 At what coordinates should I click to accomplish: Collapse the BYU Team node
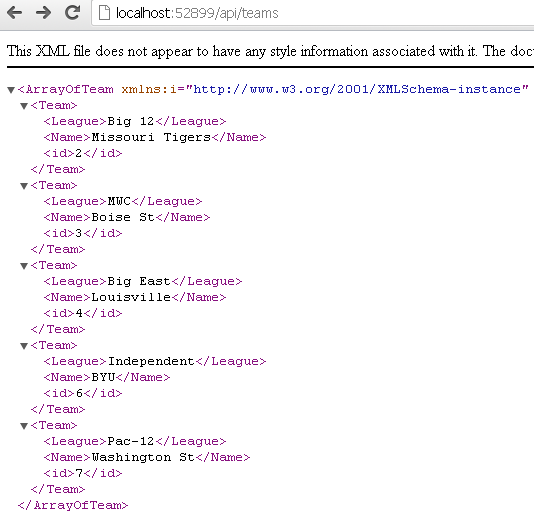pyautogui.click(x=24, y=346)
